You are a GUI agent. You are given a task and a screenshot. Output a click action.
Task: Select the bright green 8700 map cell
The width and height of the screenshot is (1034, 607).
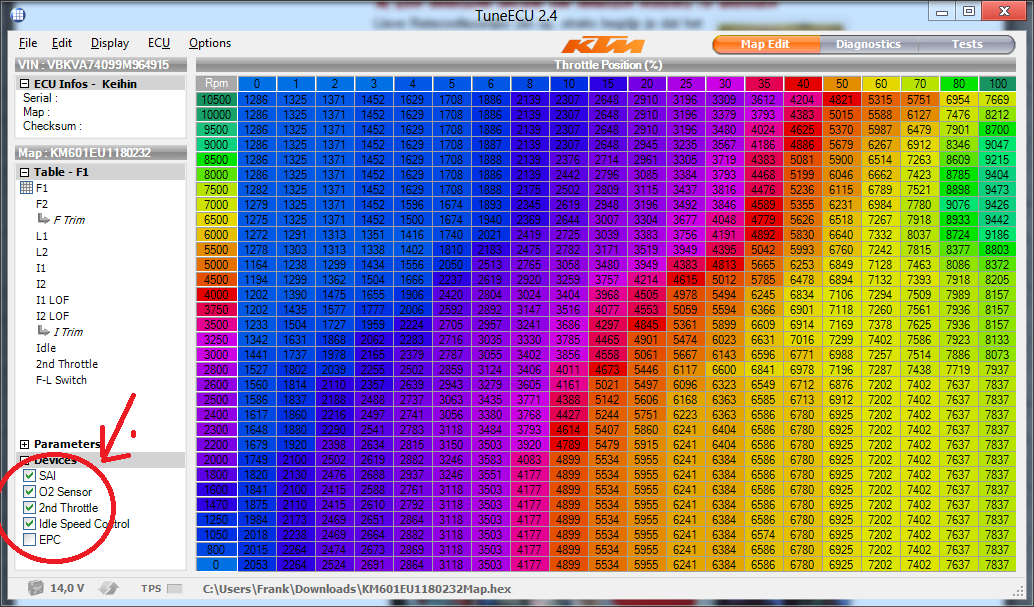tap(996, 130)
